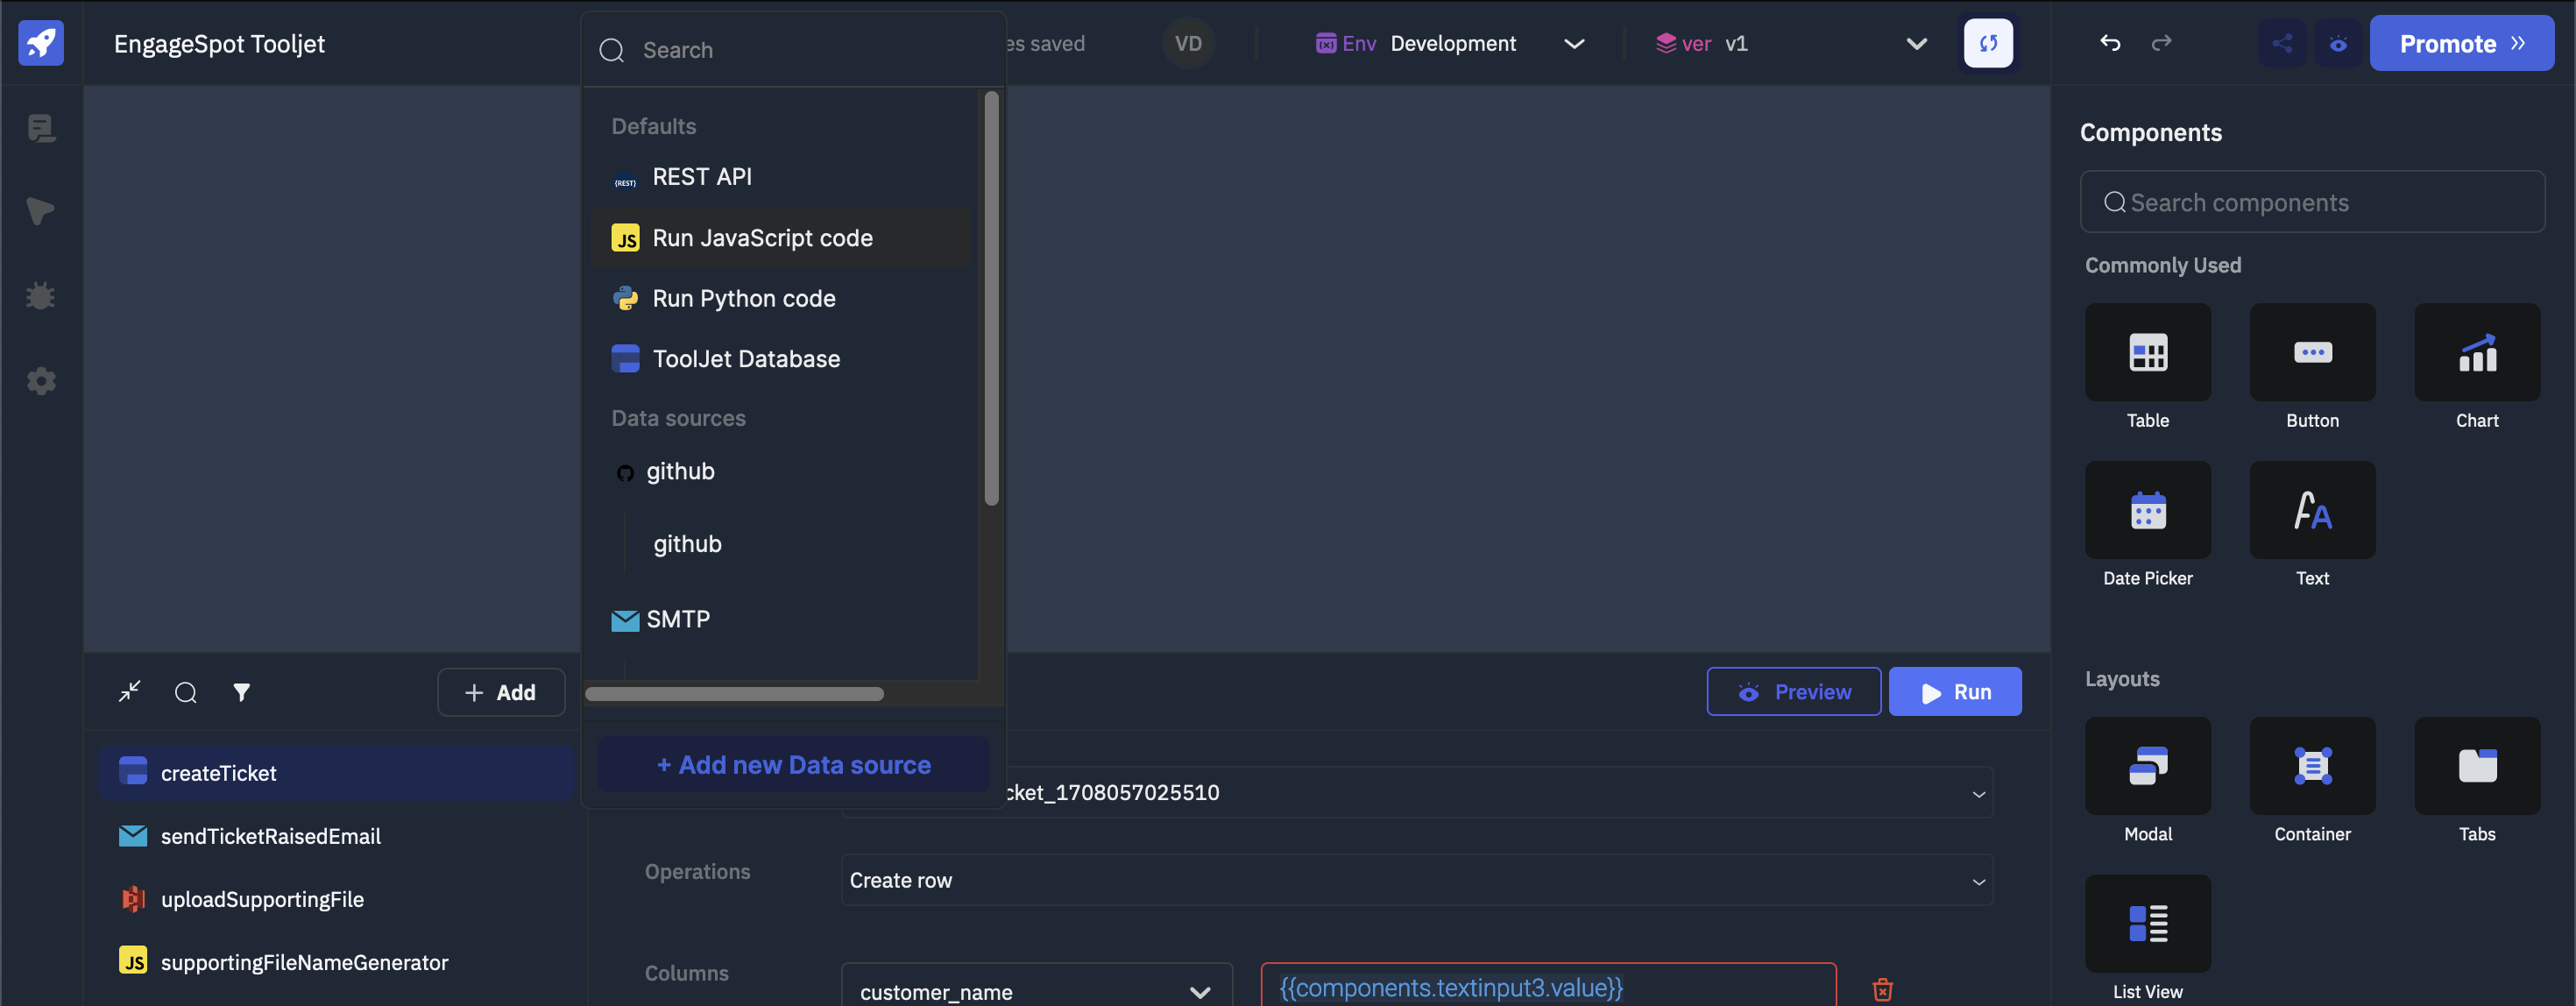Click the data source Search field
This screenshot has height=1006, width=2576.
[x=793, y=50]
